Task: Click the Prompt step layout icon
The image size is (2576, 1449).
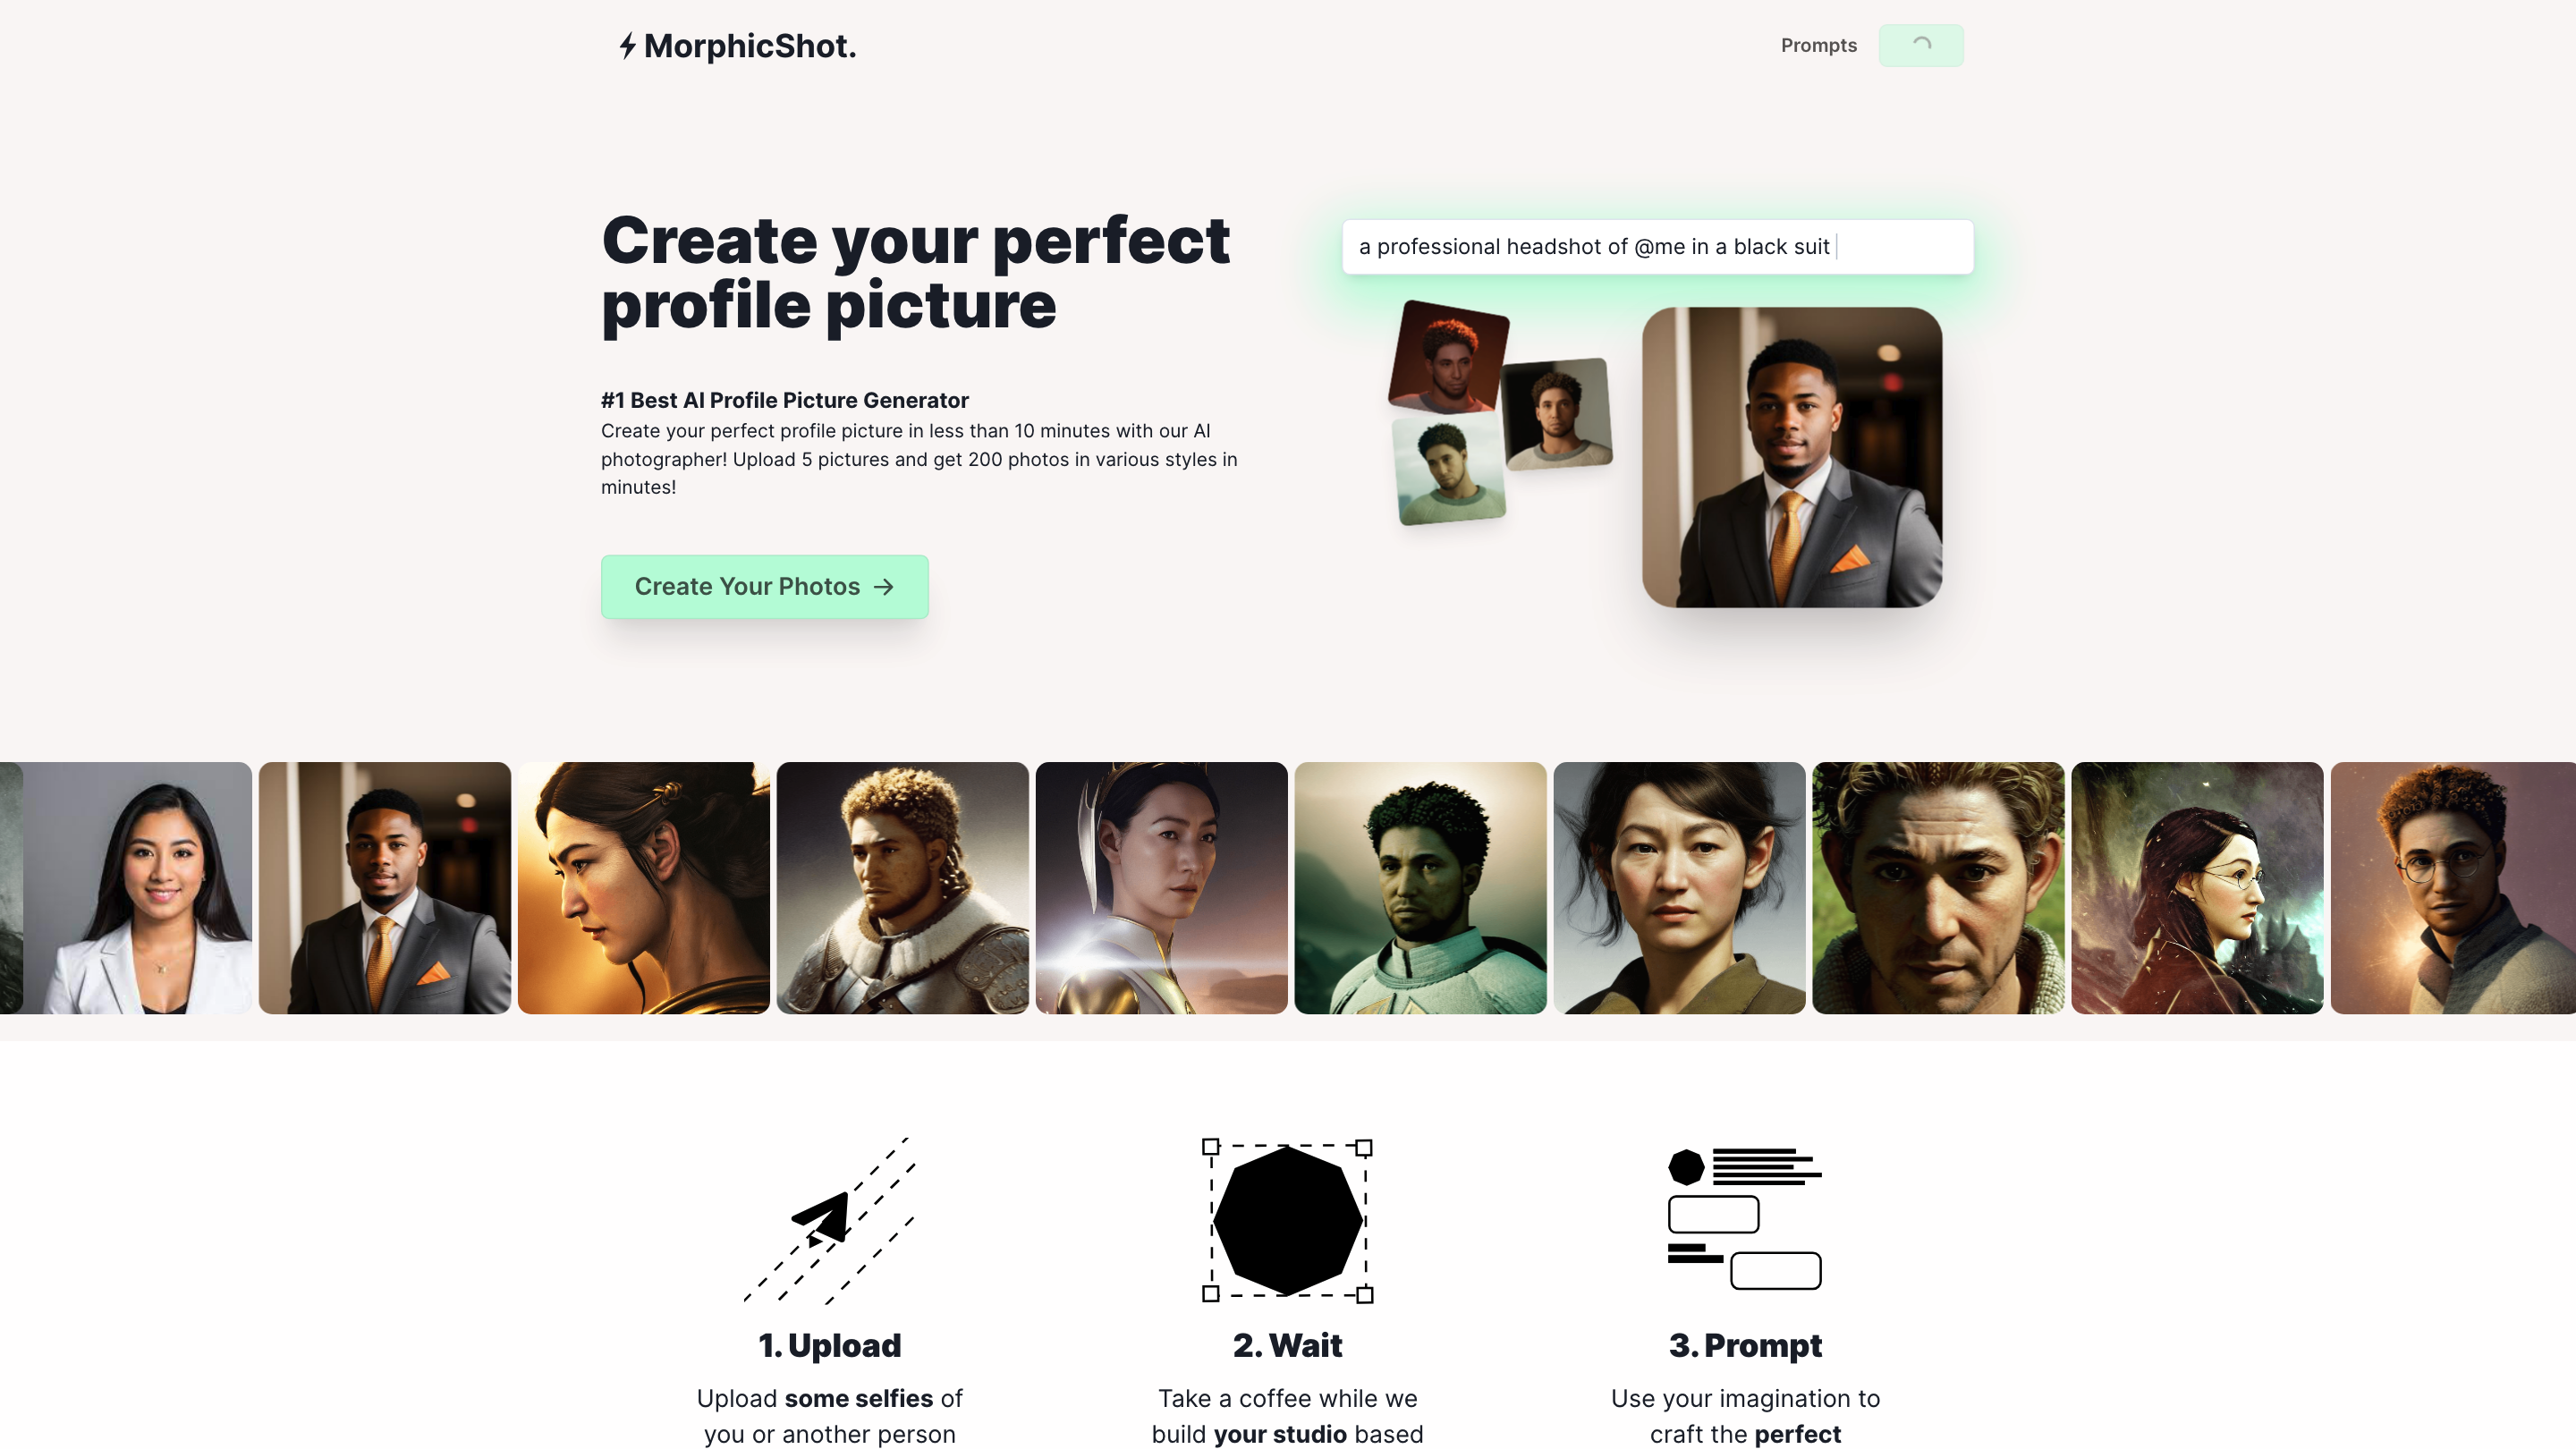Action: (x=1745, y=1219)
